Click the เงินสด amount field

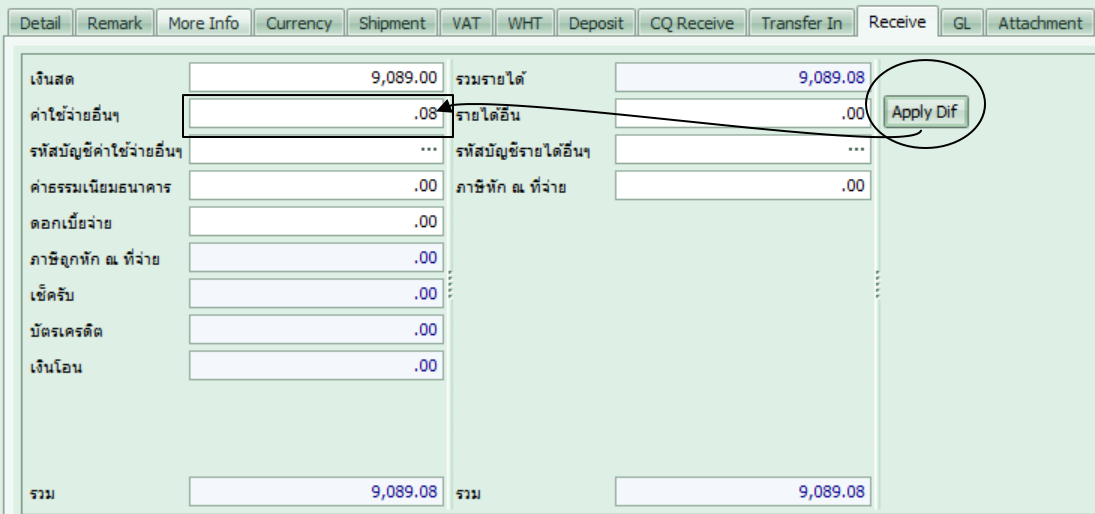point(315,77)
